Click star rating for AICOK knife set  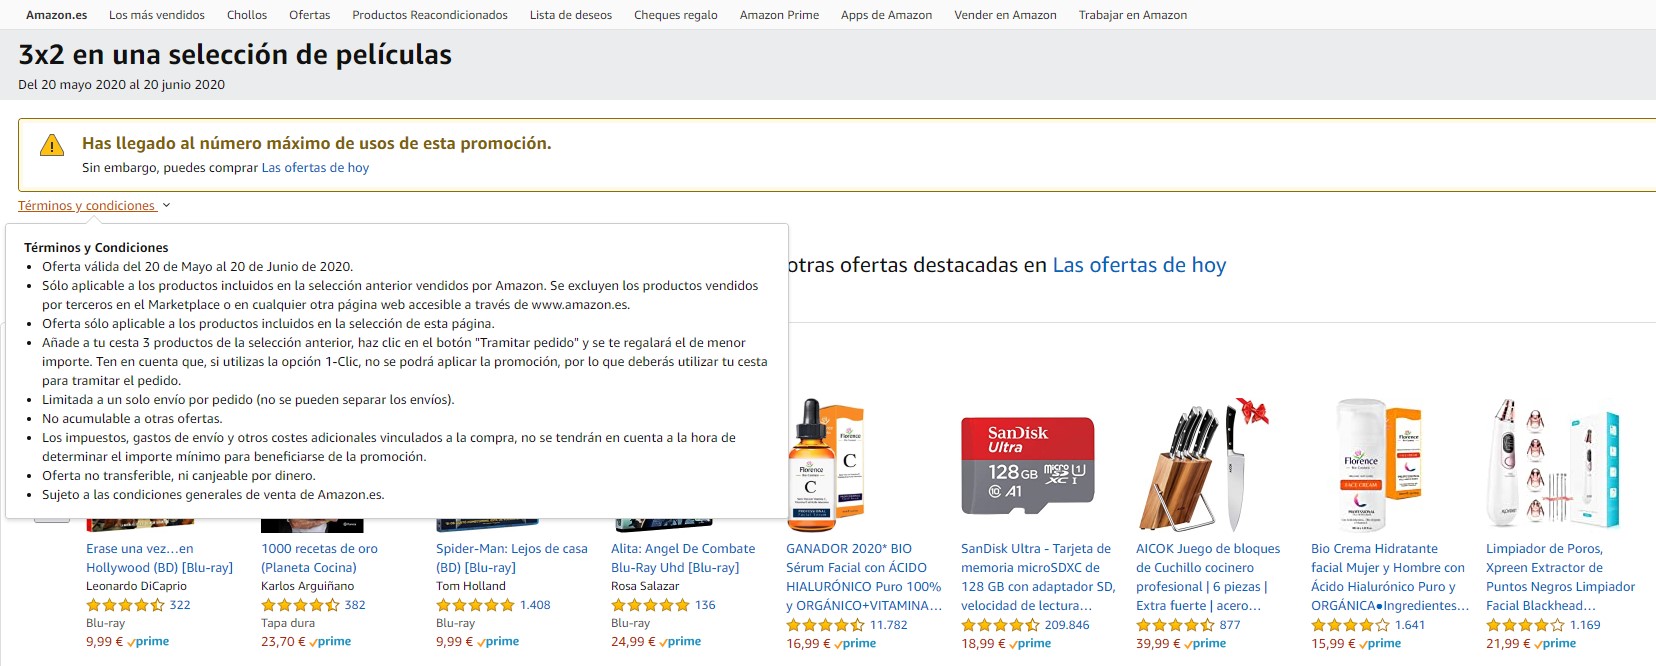pyautogui.click(x=1175, y=625)
